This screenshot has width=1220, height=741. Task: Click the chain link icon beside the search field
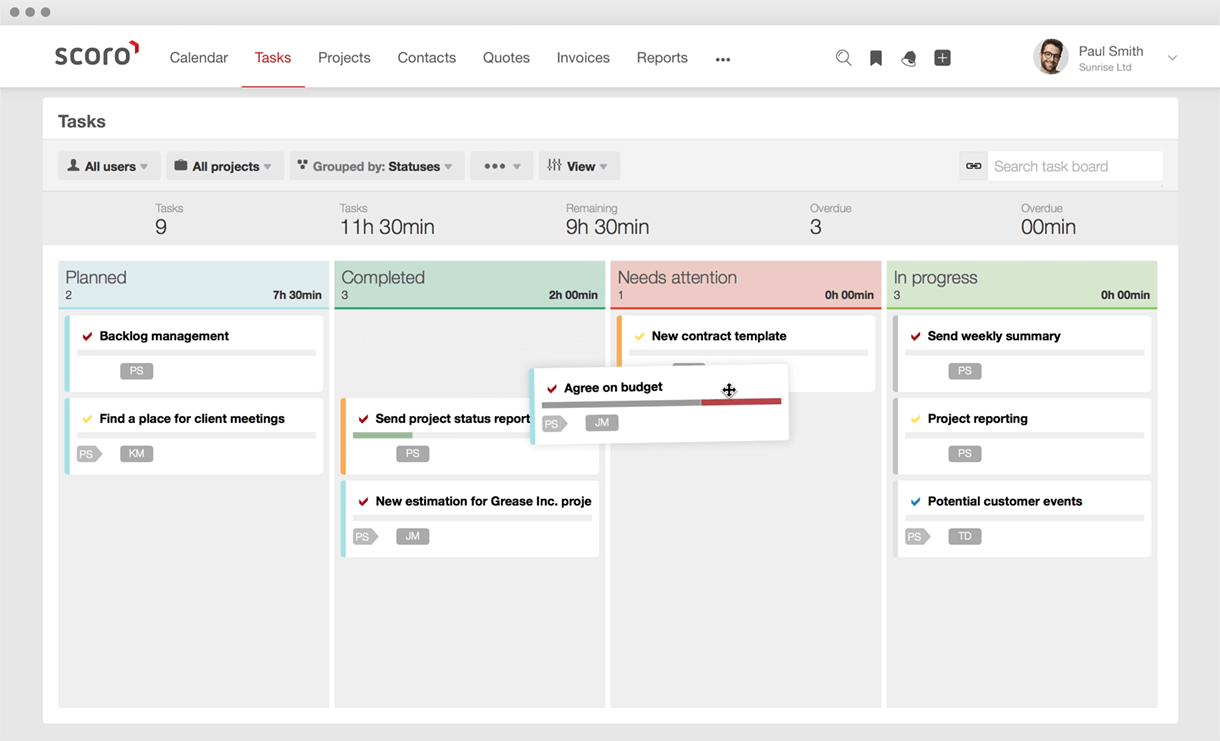pyautogui.click(x=973, y=166)
